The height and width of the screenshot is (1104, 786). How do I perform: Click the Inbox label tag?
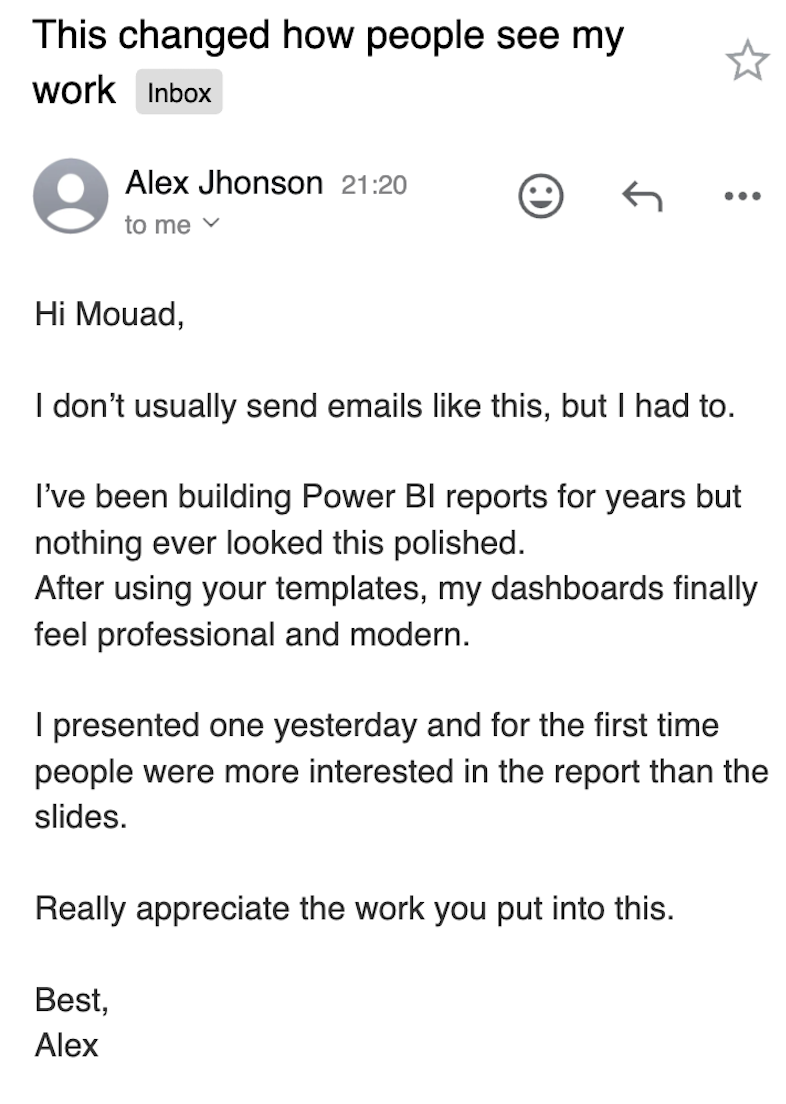[179, 94]
